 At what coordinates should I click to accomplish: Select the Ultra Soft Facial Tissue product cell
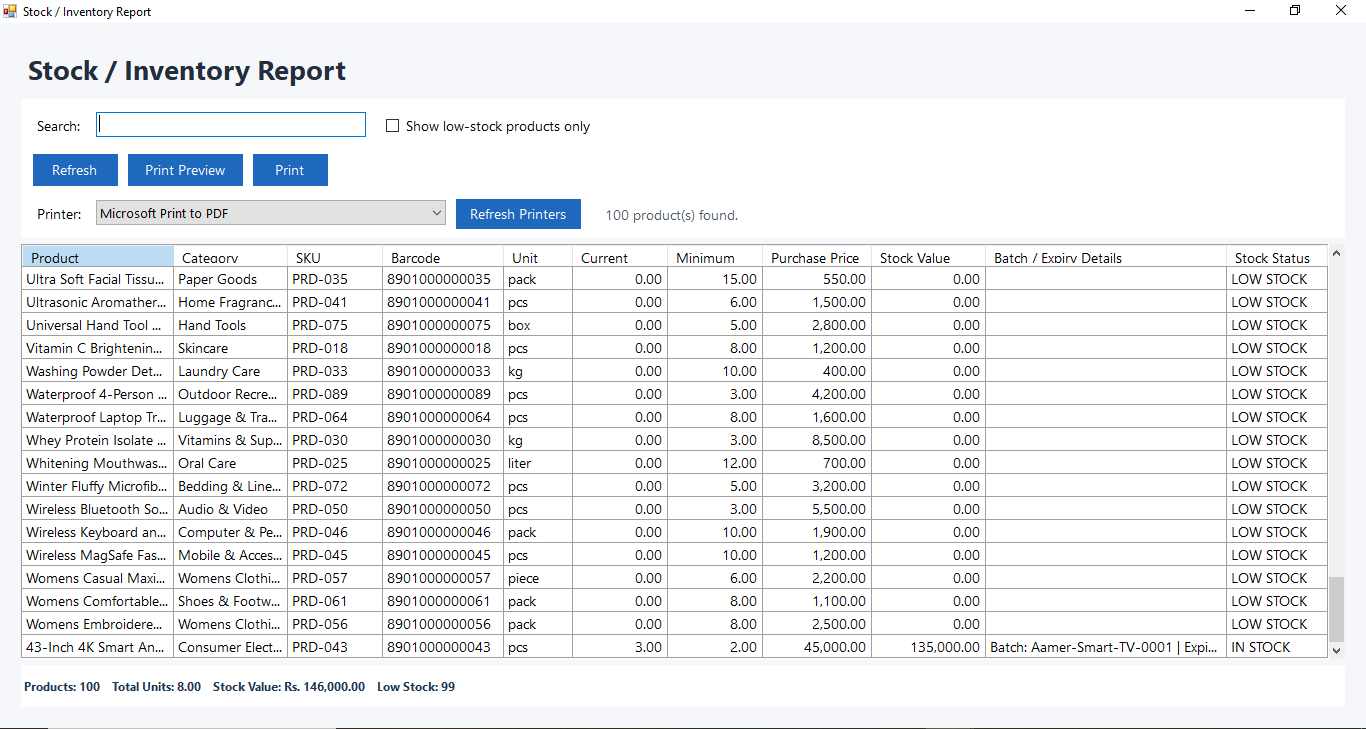click(98, 279)
